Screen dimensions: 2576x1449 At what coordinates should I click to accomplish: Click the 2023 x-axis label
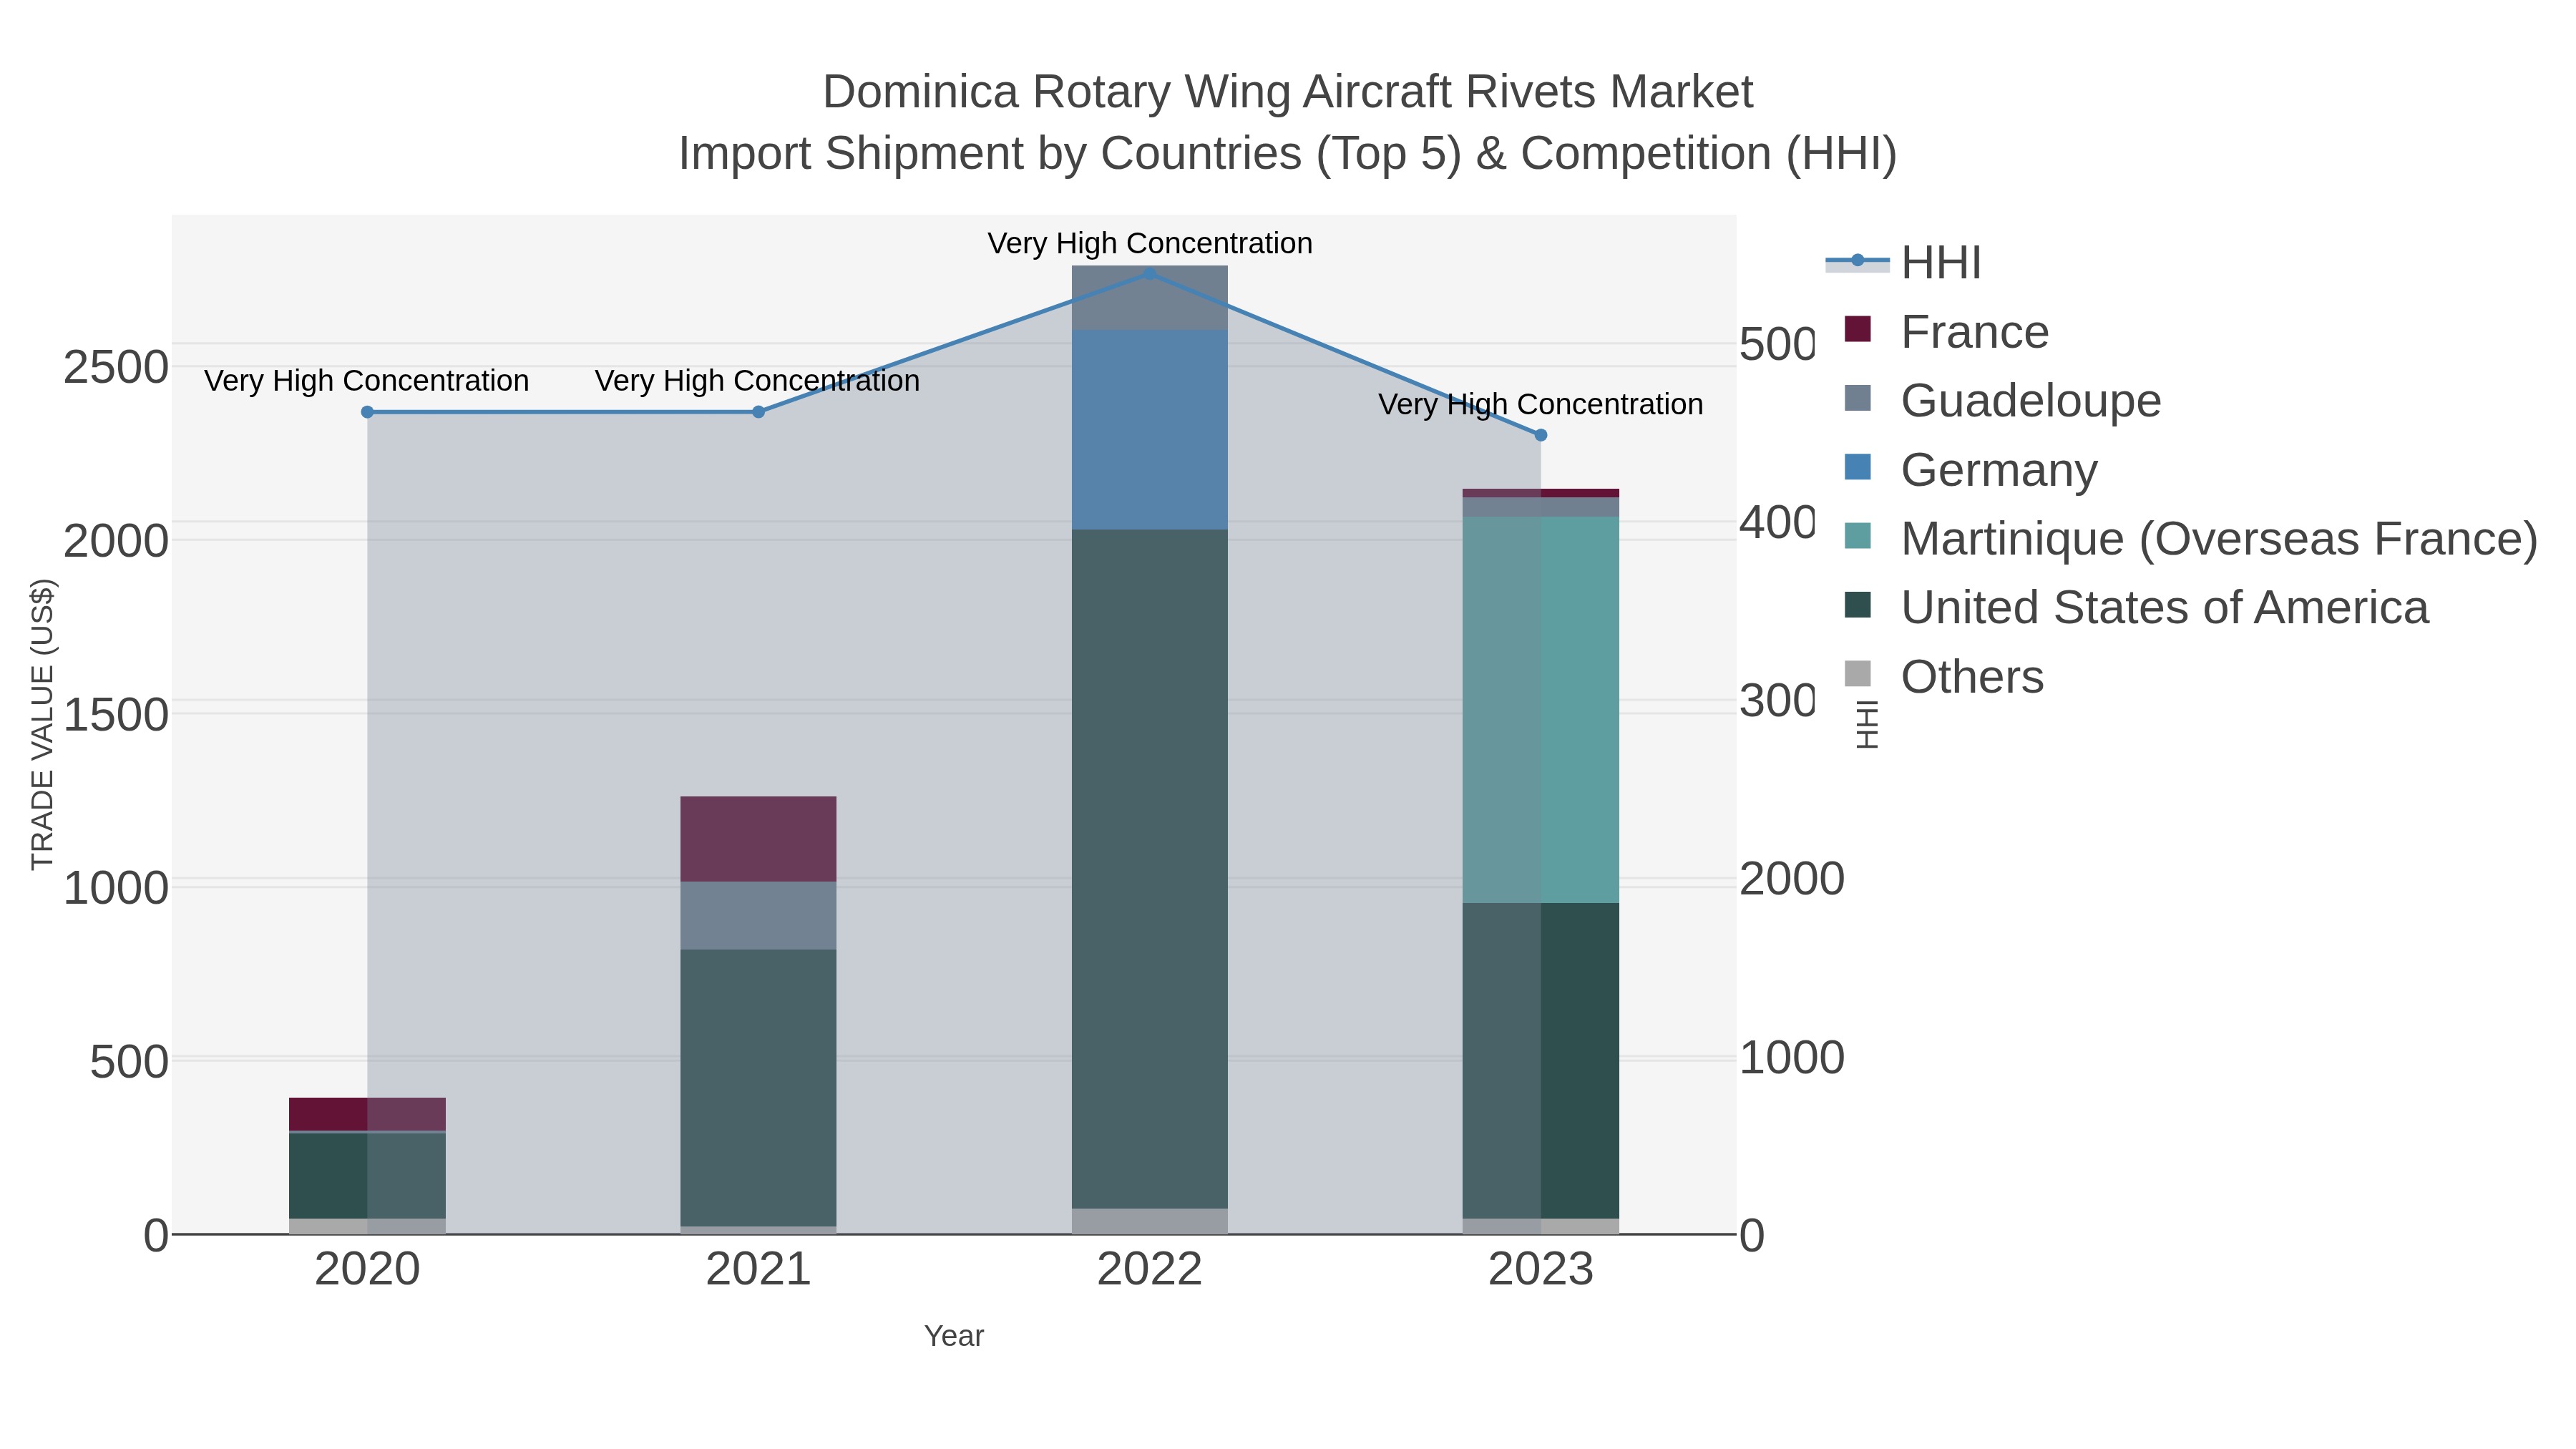[x=1541, y=1270]
